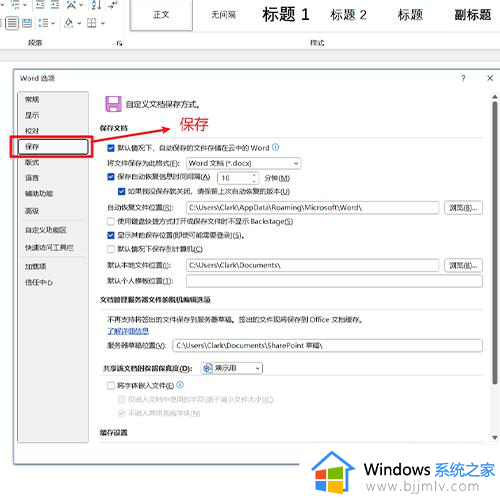Apply the 副标题 (Subtitle) style
Viewport: 500px width, 500px height.
coord(473,15)
